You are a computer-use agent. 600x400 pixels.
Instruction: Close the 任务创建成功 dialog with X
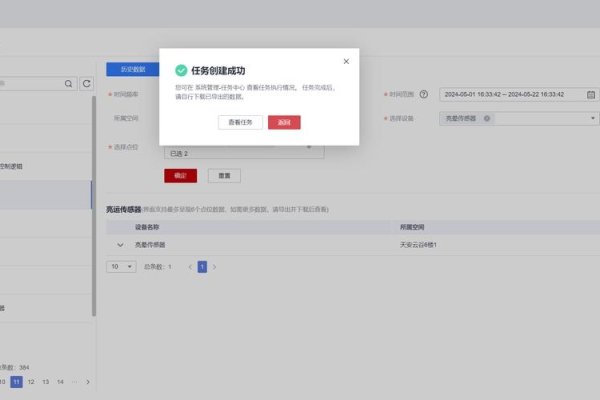point(346,61)
